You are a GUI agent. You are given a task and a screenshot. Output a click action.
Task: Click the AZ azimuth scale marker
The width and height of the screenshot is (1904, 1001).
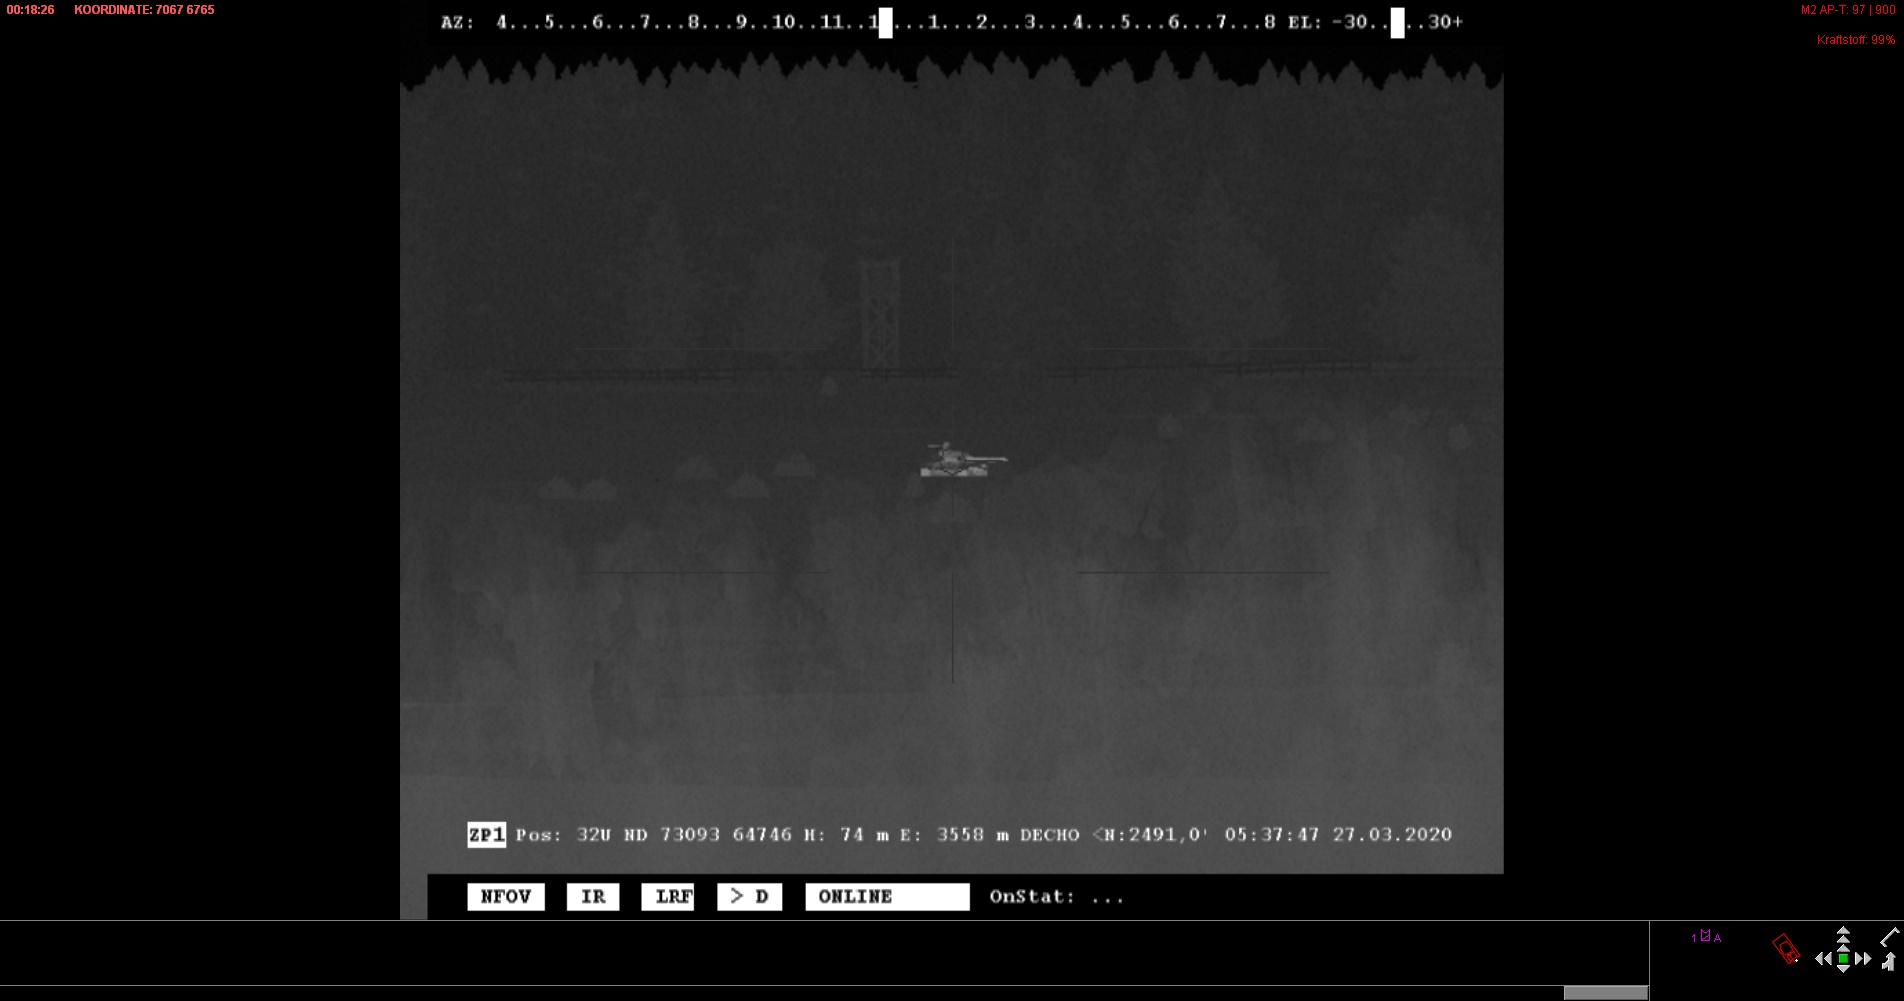885,22
